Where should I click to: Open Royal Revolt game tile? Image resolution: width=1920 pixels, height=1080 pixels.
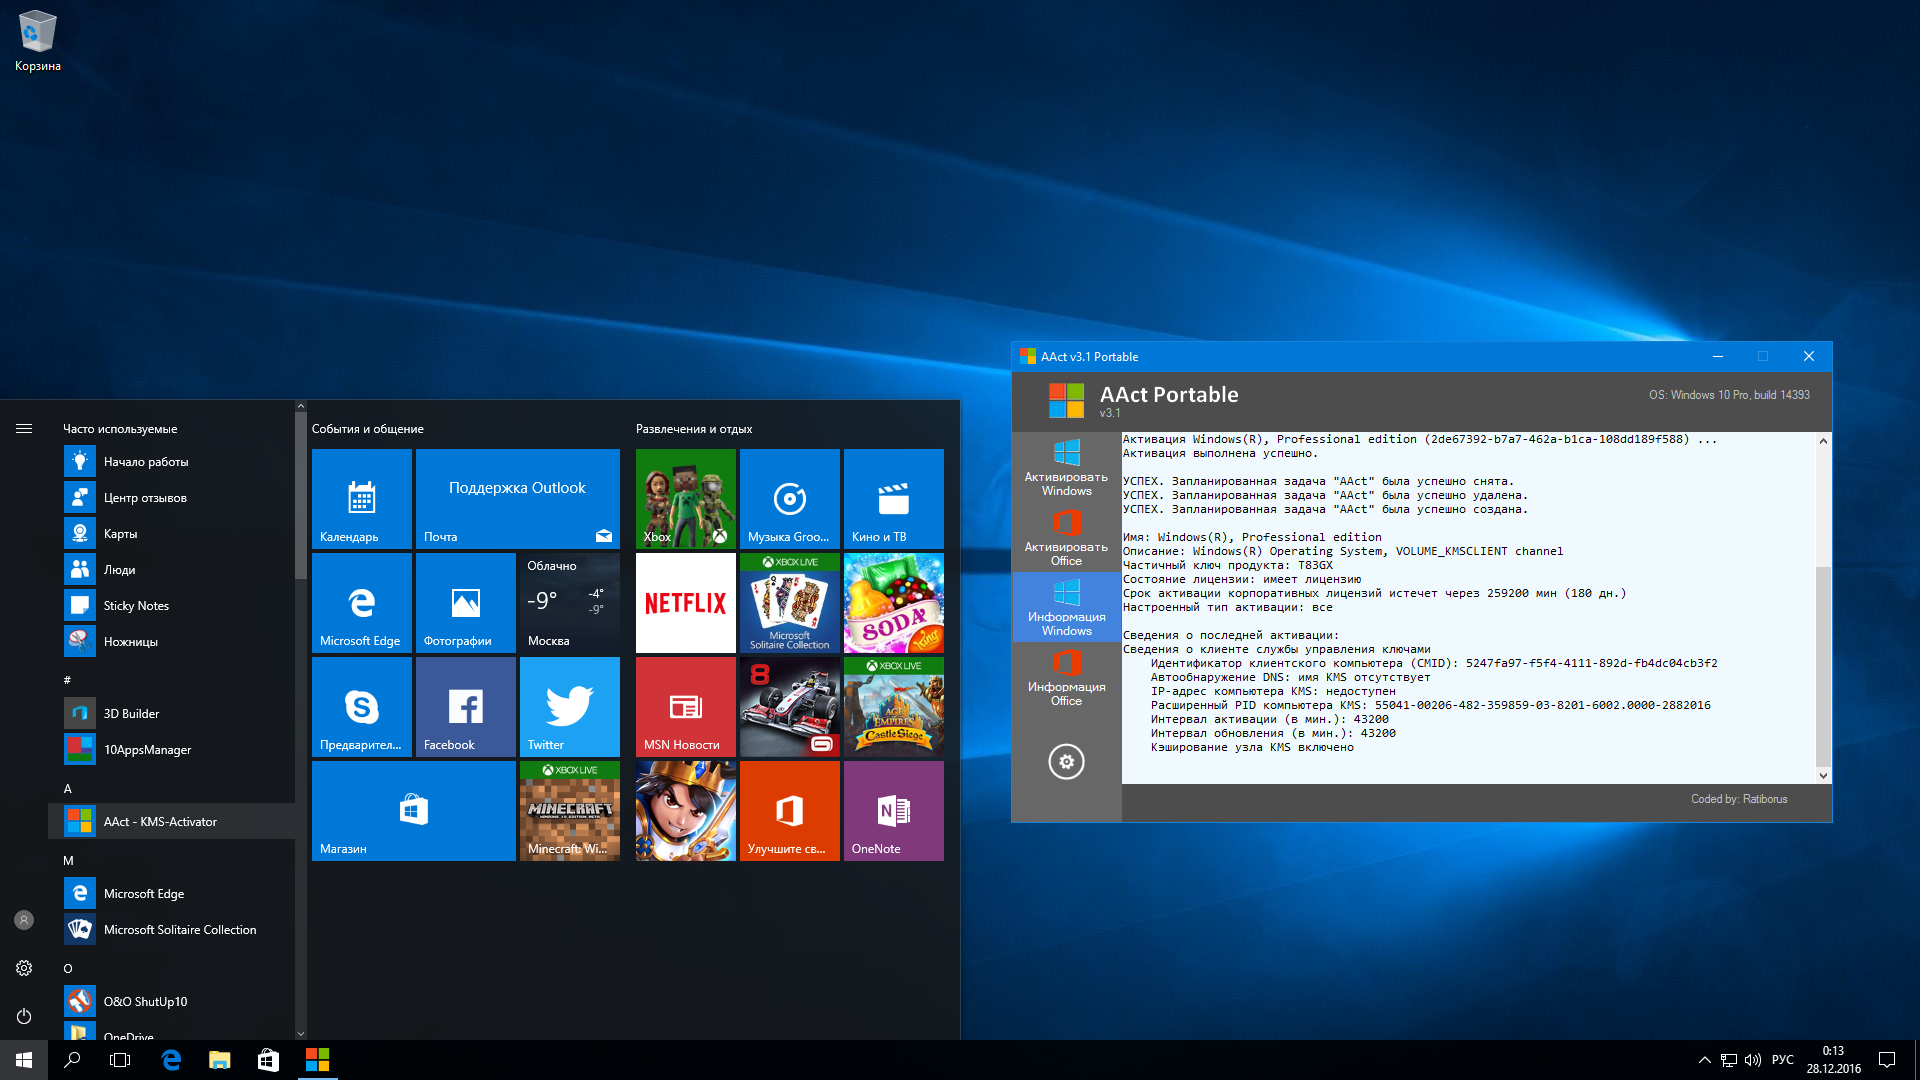point(685,811)
